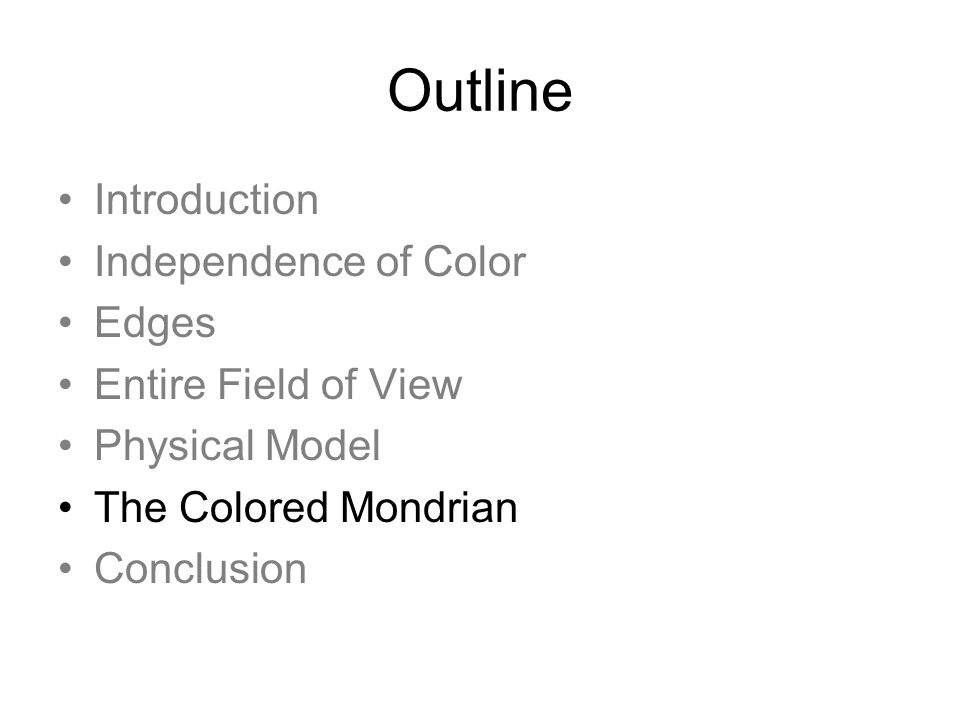Select the Physical Model entry

tap(238, 446)
